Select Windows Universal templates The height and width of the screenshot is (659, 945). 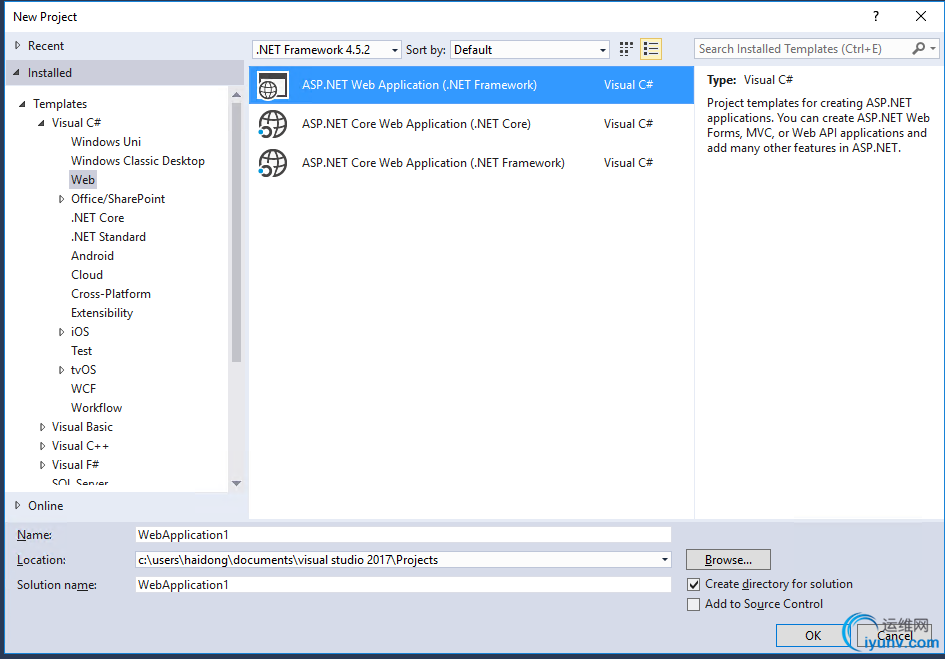[x=106, y=142]
